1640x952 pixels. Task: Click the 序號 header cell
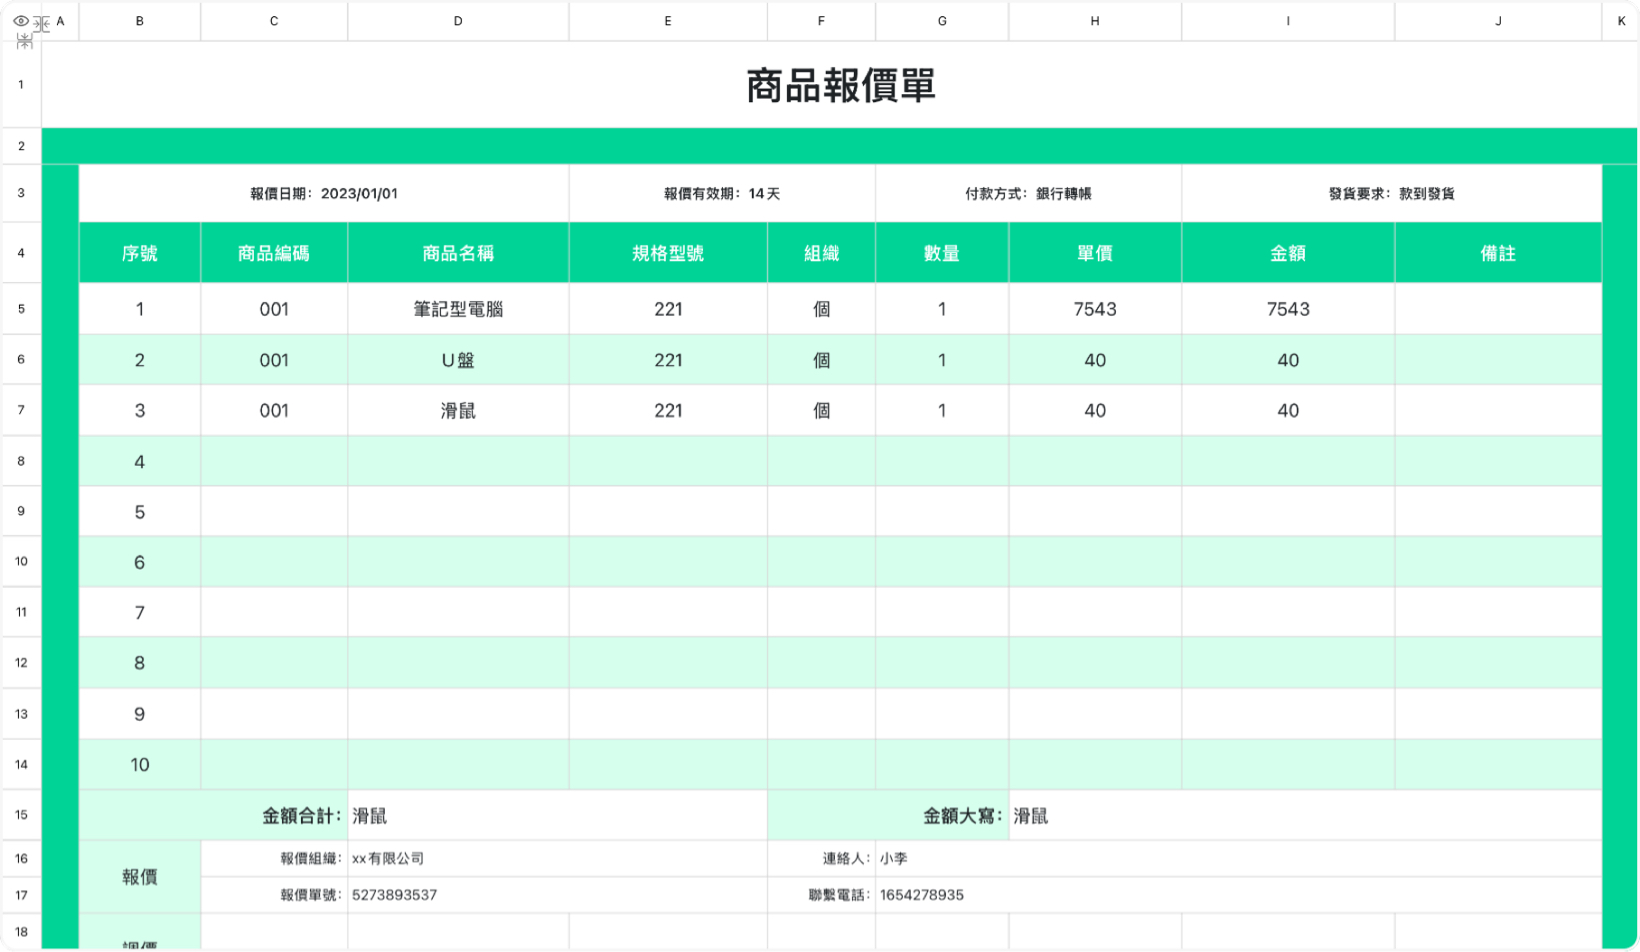click(x=140, y=253)
